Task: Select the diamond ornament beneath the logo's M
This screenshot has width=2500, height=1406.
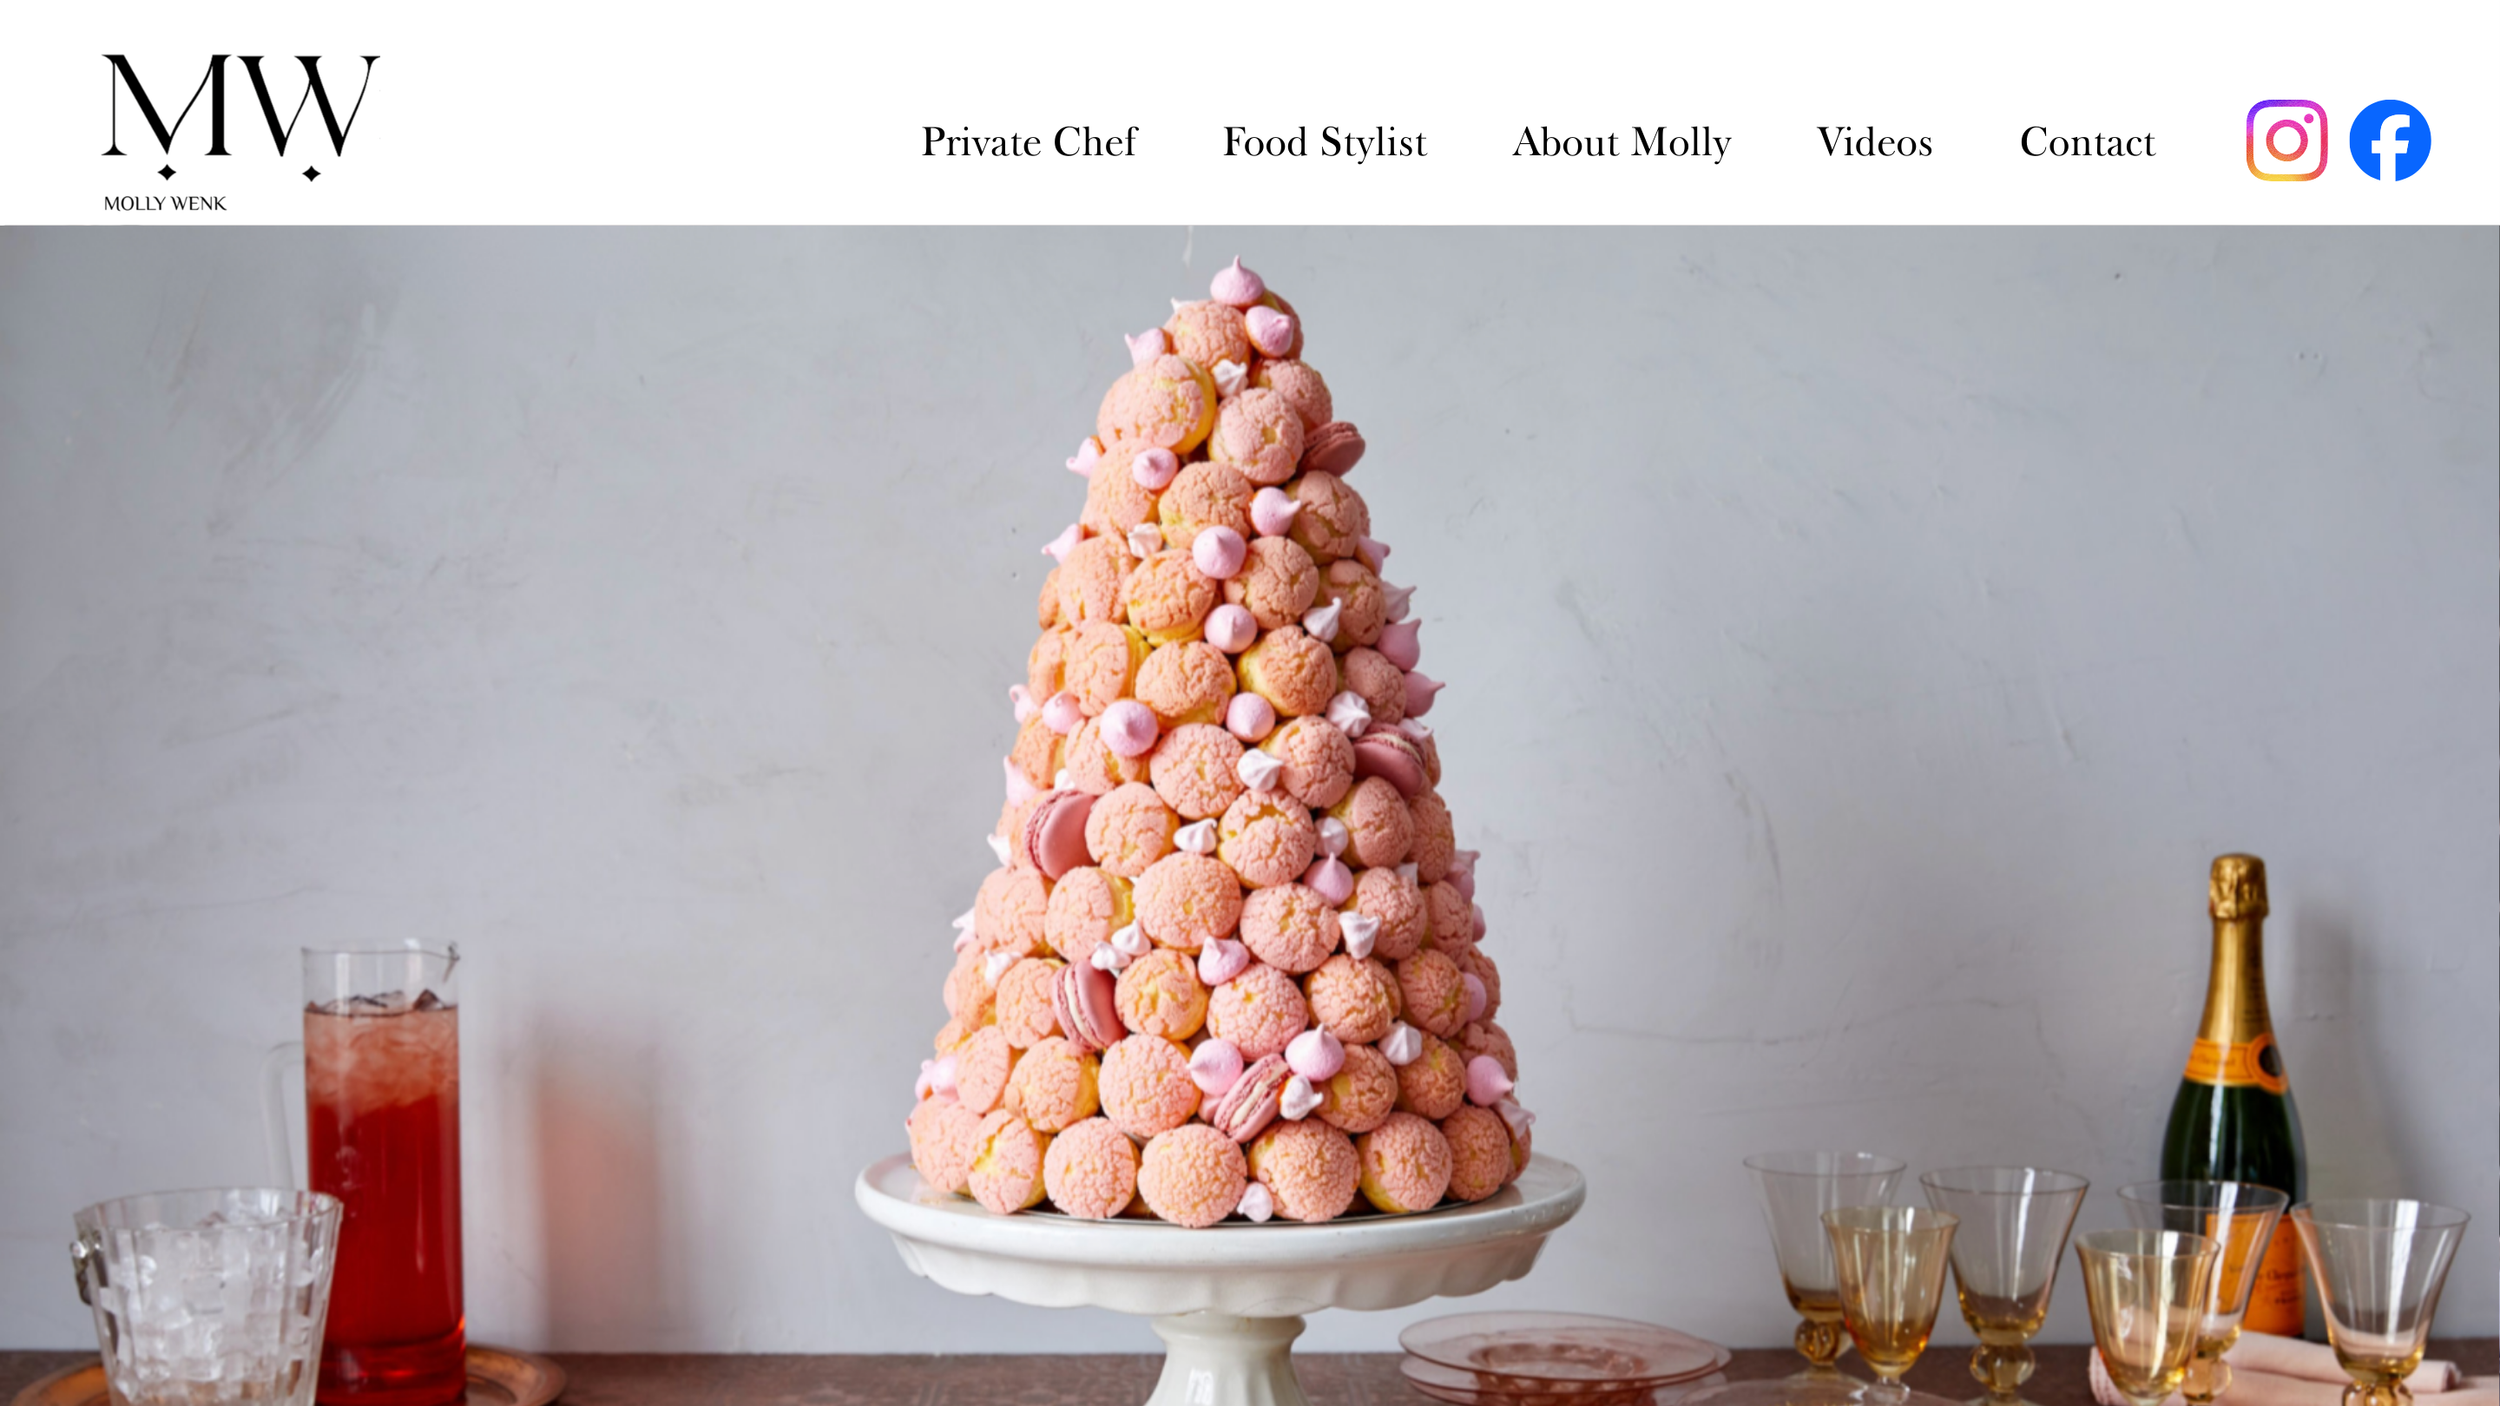Action: (167, 172)
